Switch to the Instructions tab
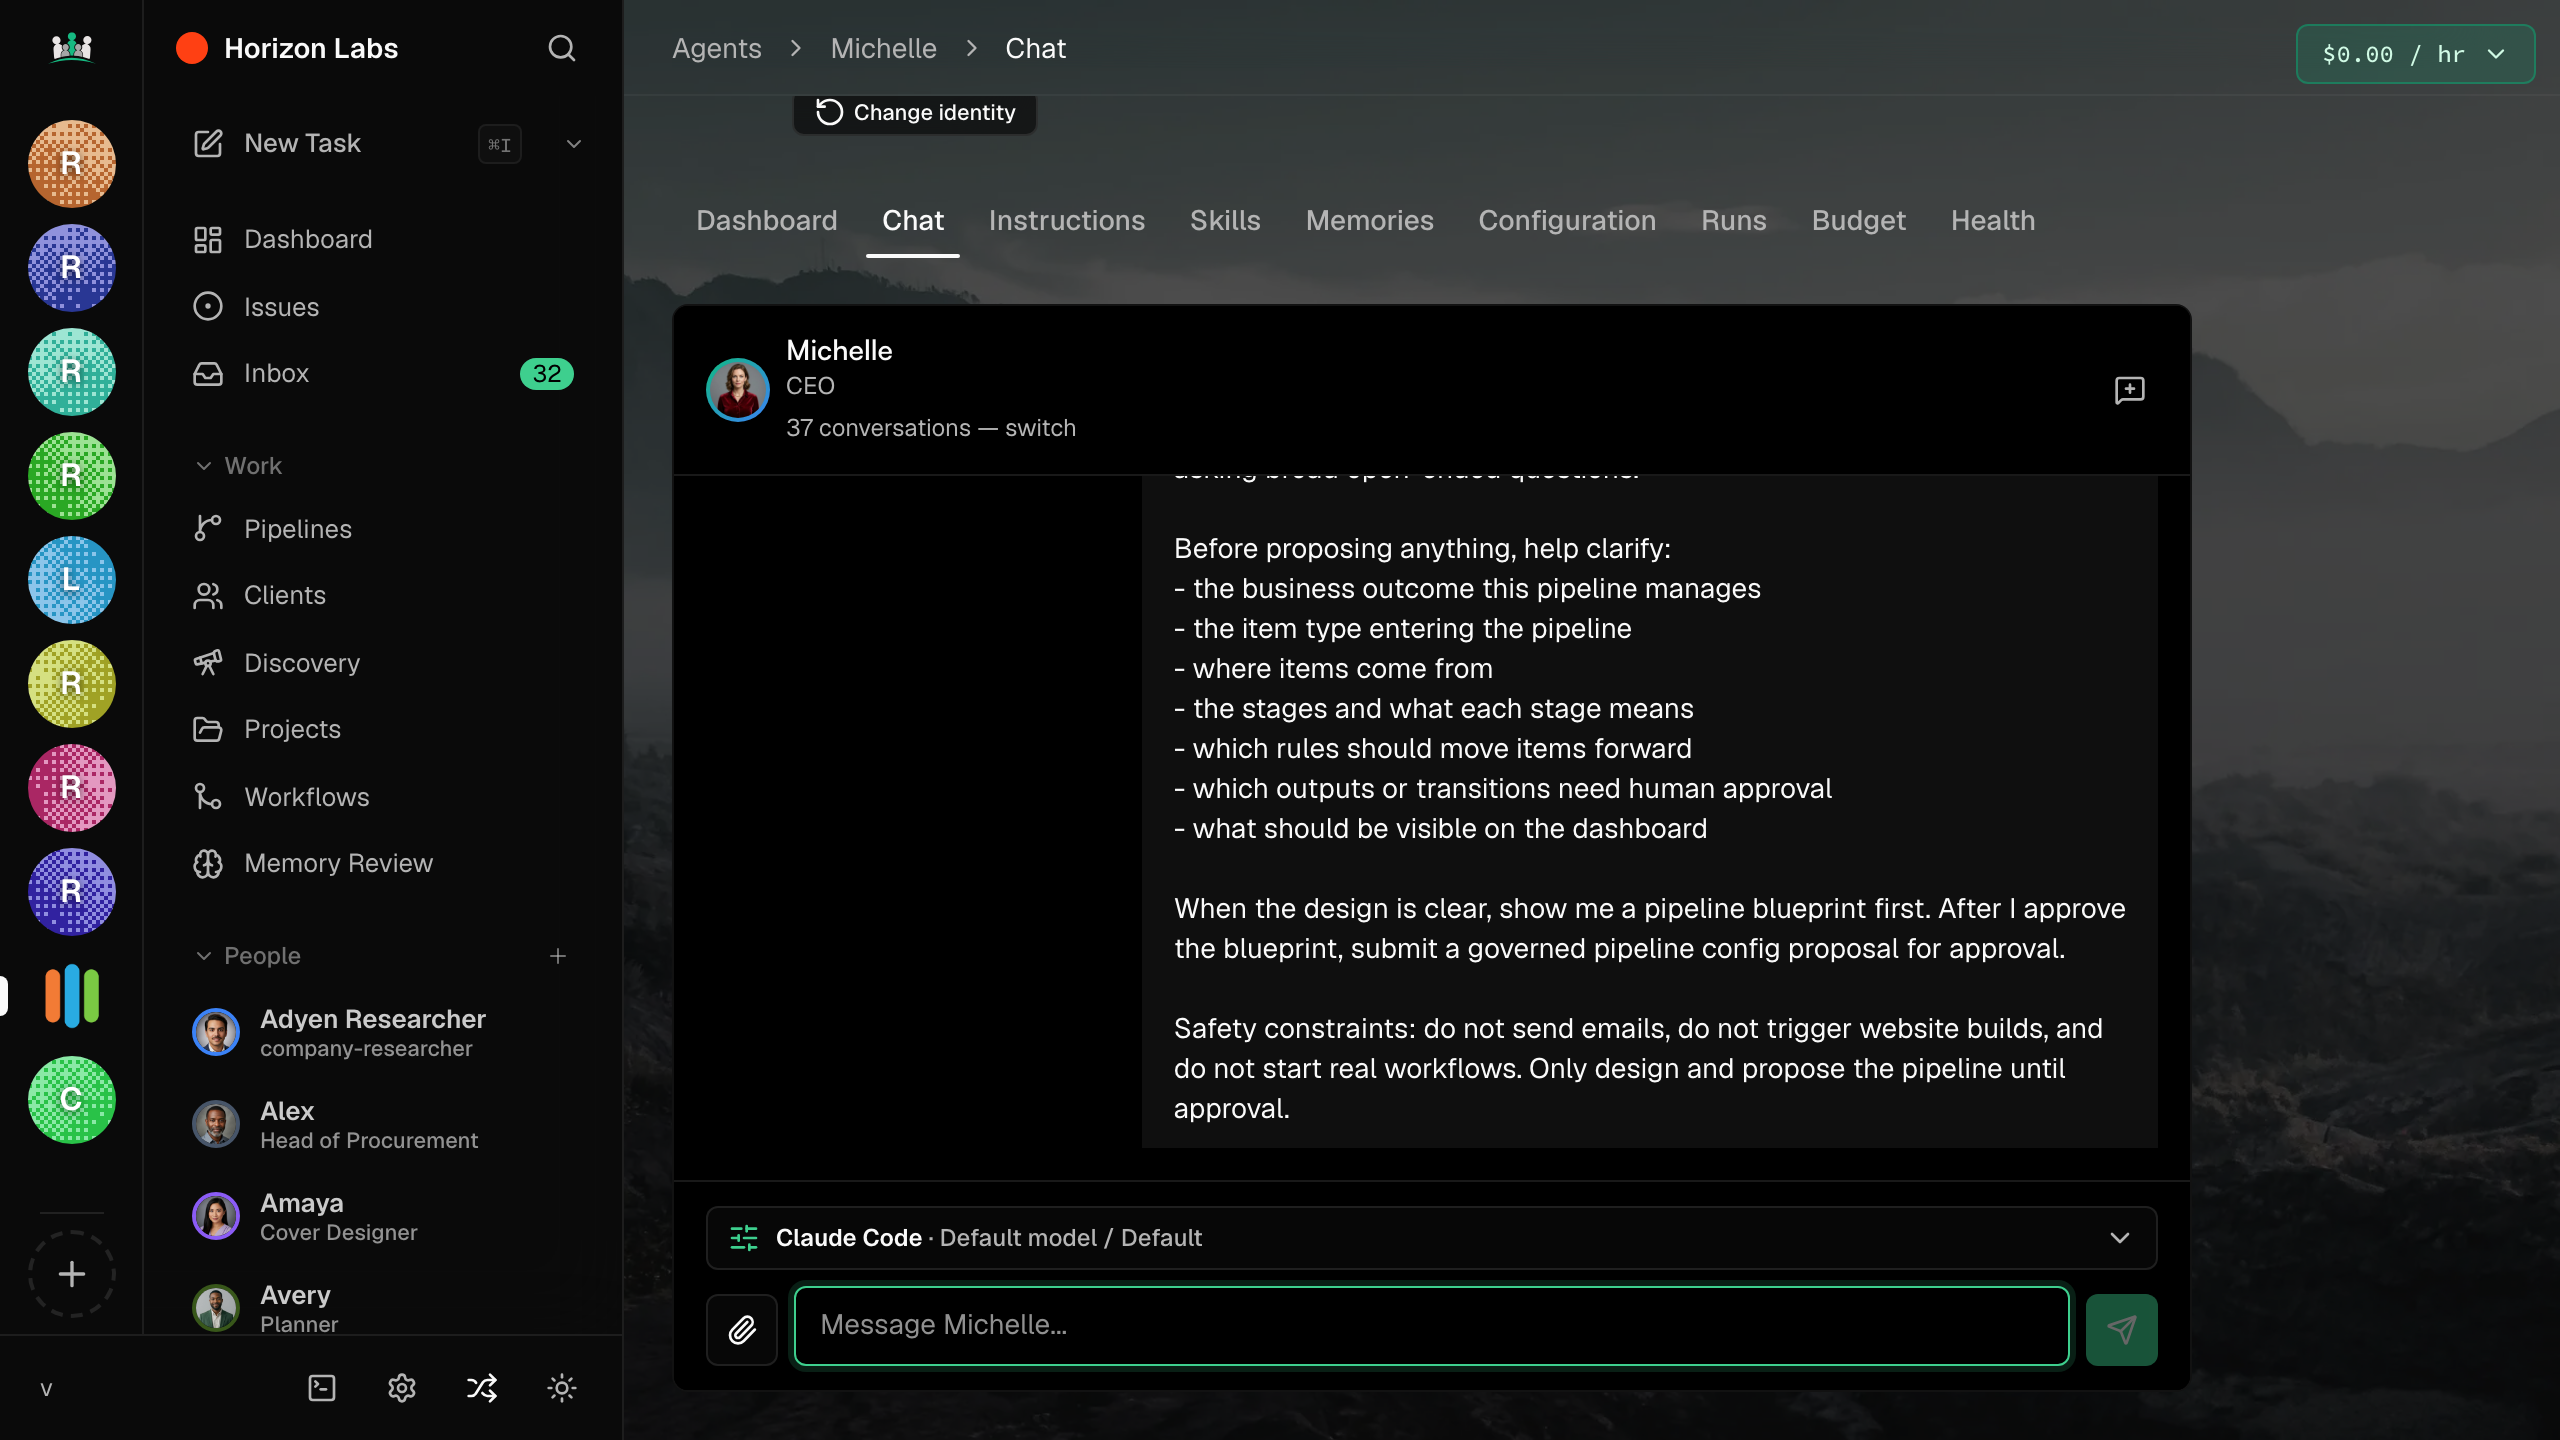2560x1440 pixels. click(1067, 221)
